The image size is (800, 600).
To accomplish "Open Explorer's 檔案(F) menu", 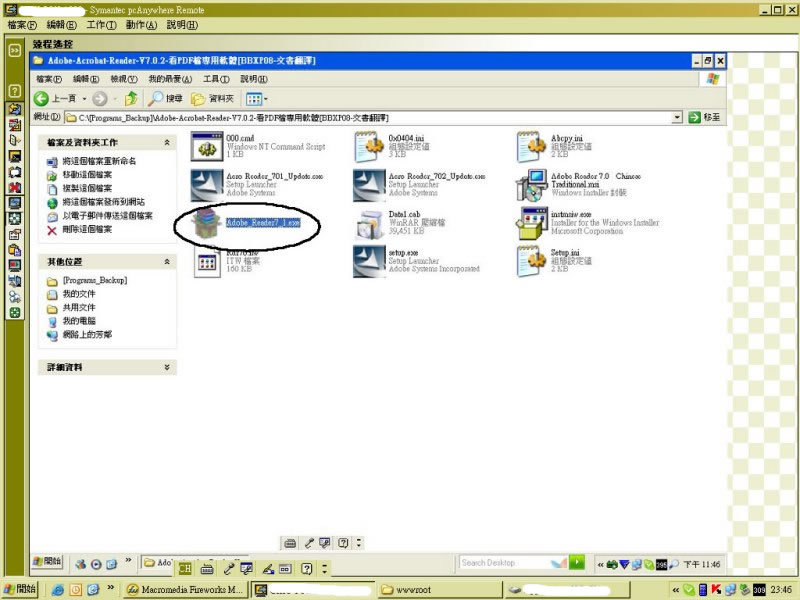I will click(49, 79).
